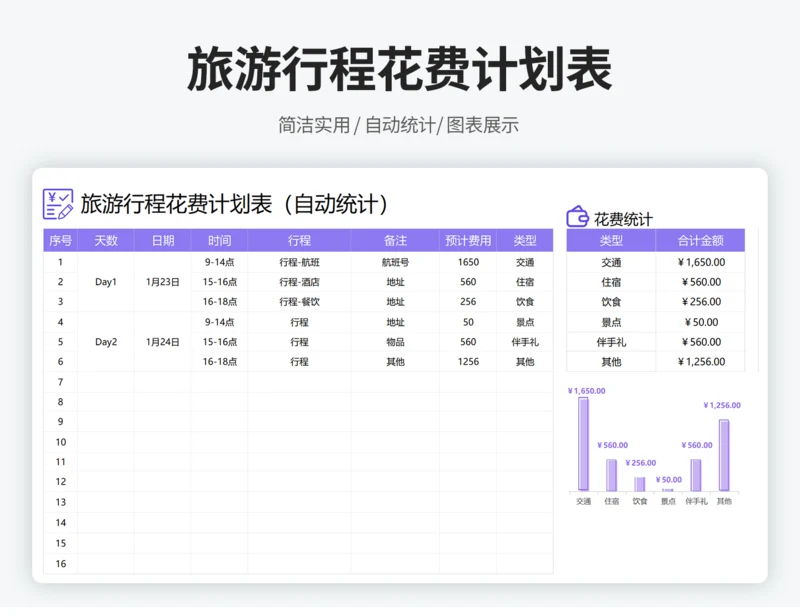Select the 预计费用 column header
Screen dimensions: 800x616
point(468,240)
